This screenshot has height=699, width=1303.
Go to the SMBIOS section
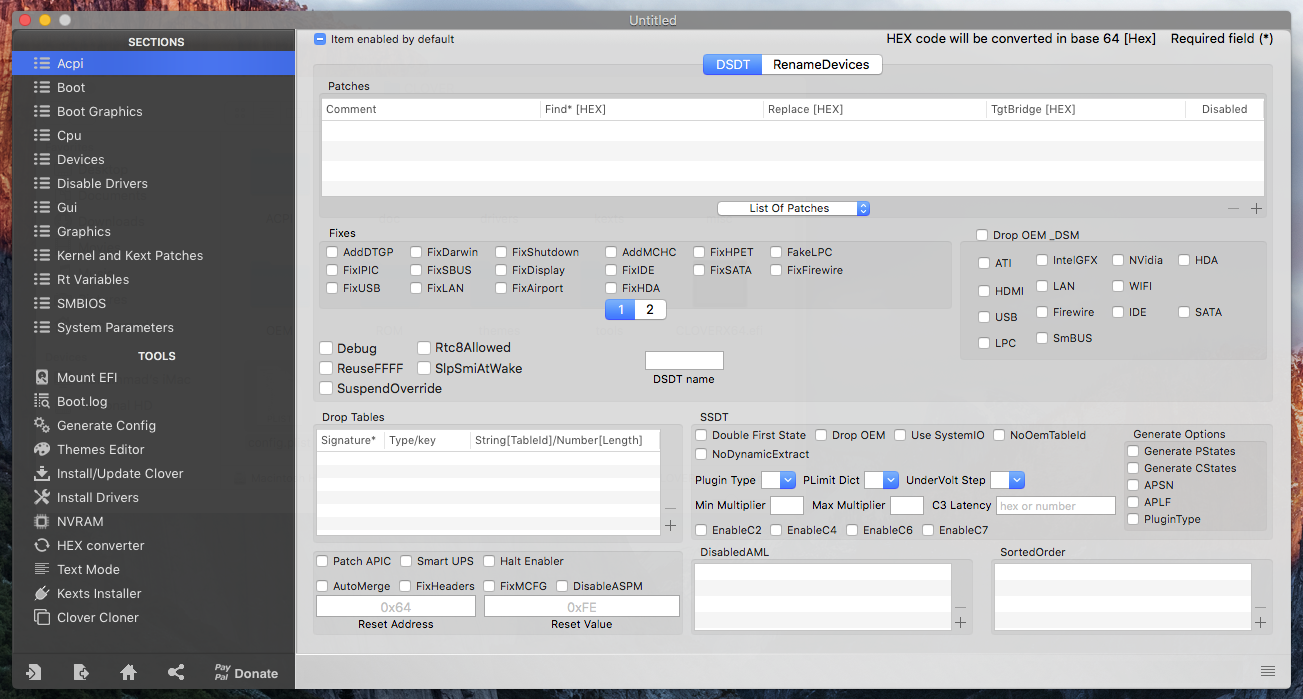coord(155,303)
